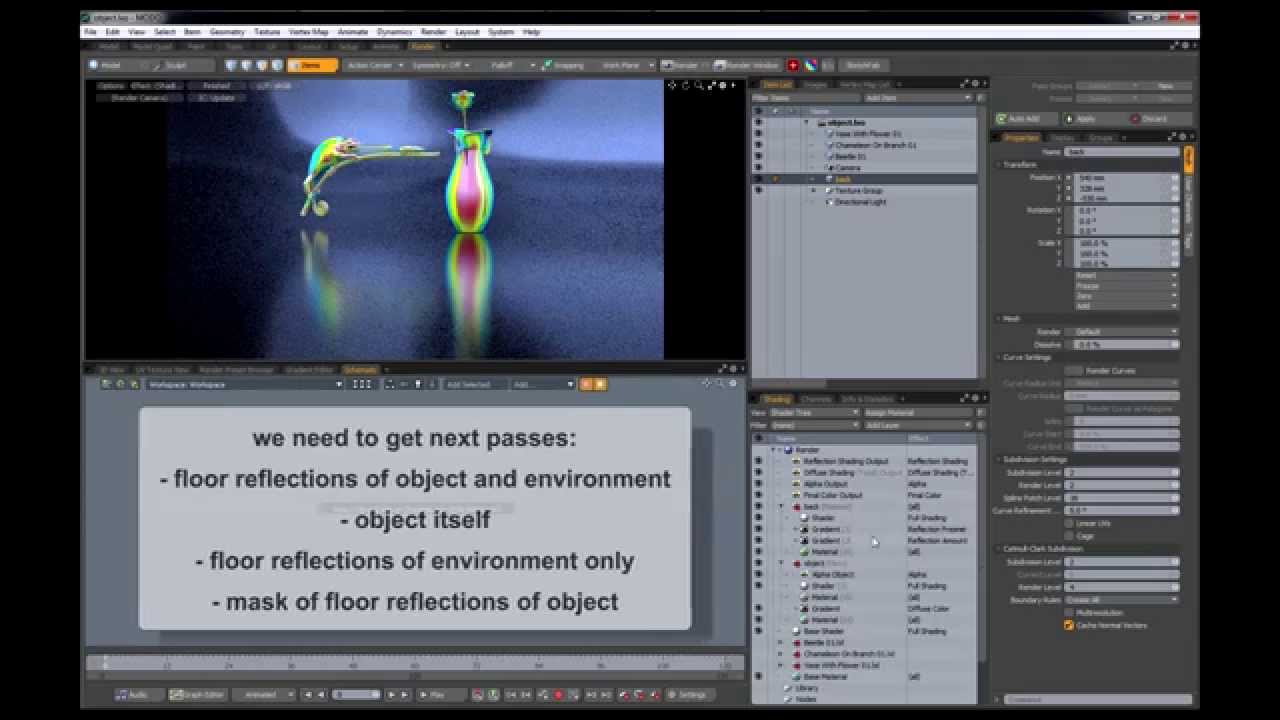Open the Add Layer dropdown
The height and width of the screenshot is (720, 1280).
point(917,425)
